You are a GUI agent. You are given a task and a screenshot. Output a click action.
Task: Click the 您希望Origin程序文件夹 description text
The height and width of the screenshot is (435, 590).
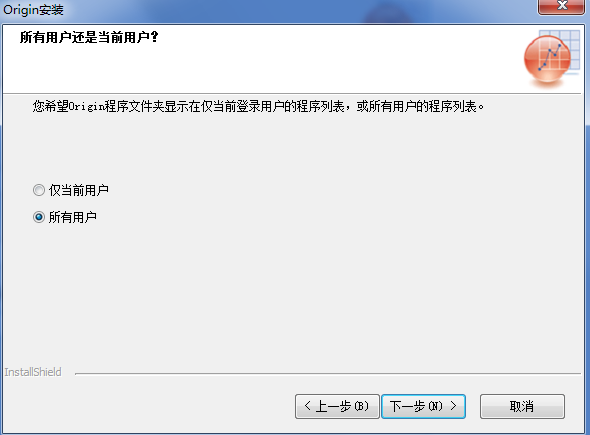click(x=258, y=106)
